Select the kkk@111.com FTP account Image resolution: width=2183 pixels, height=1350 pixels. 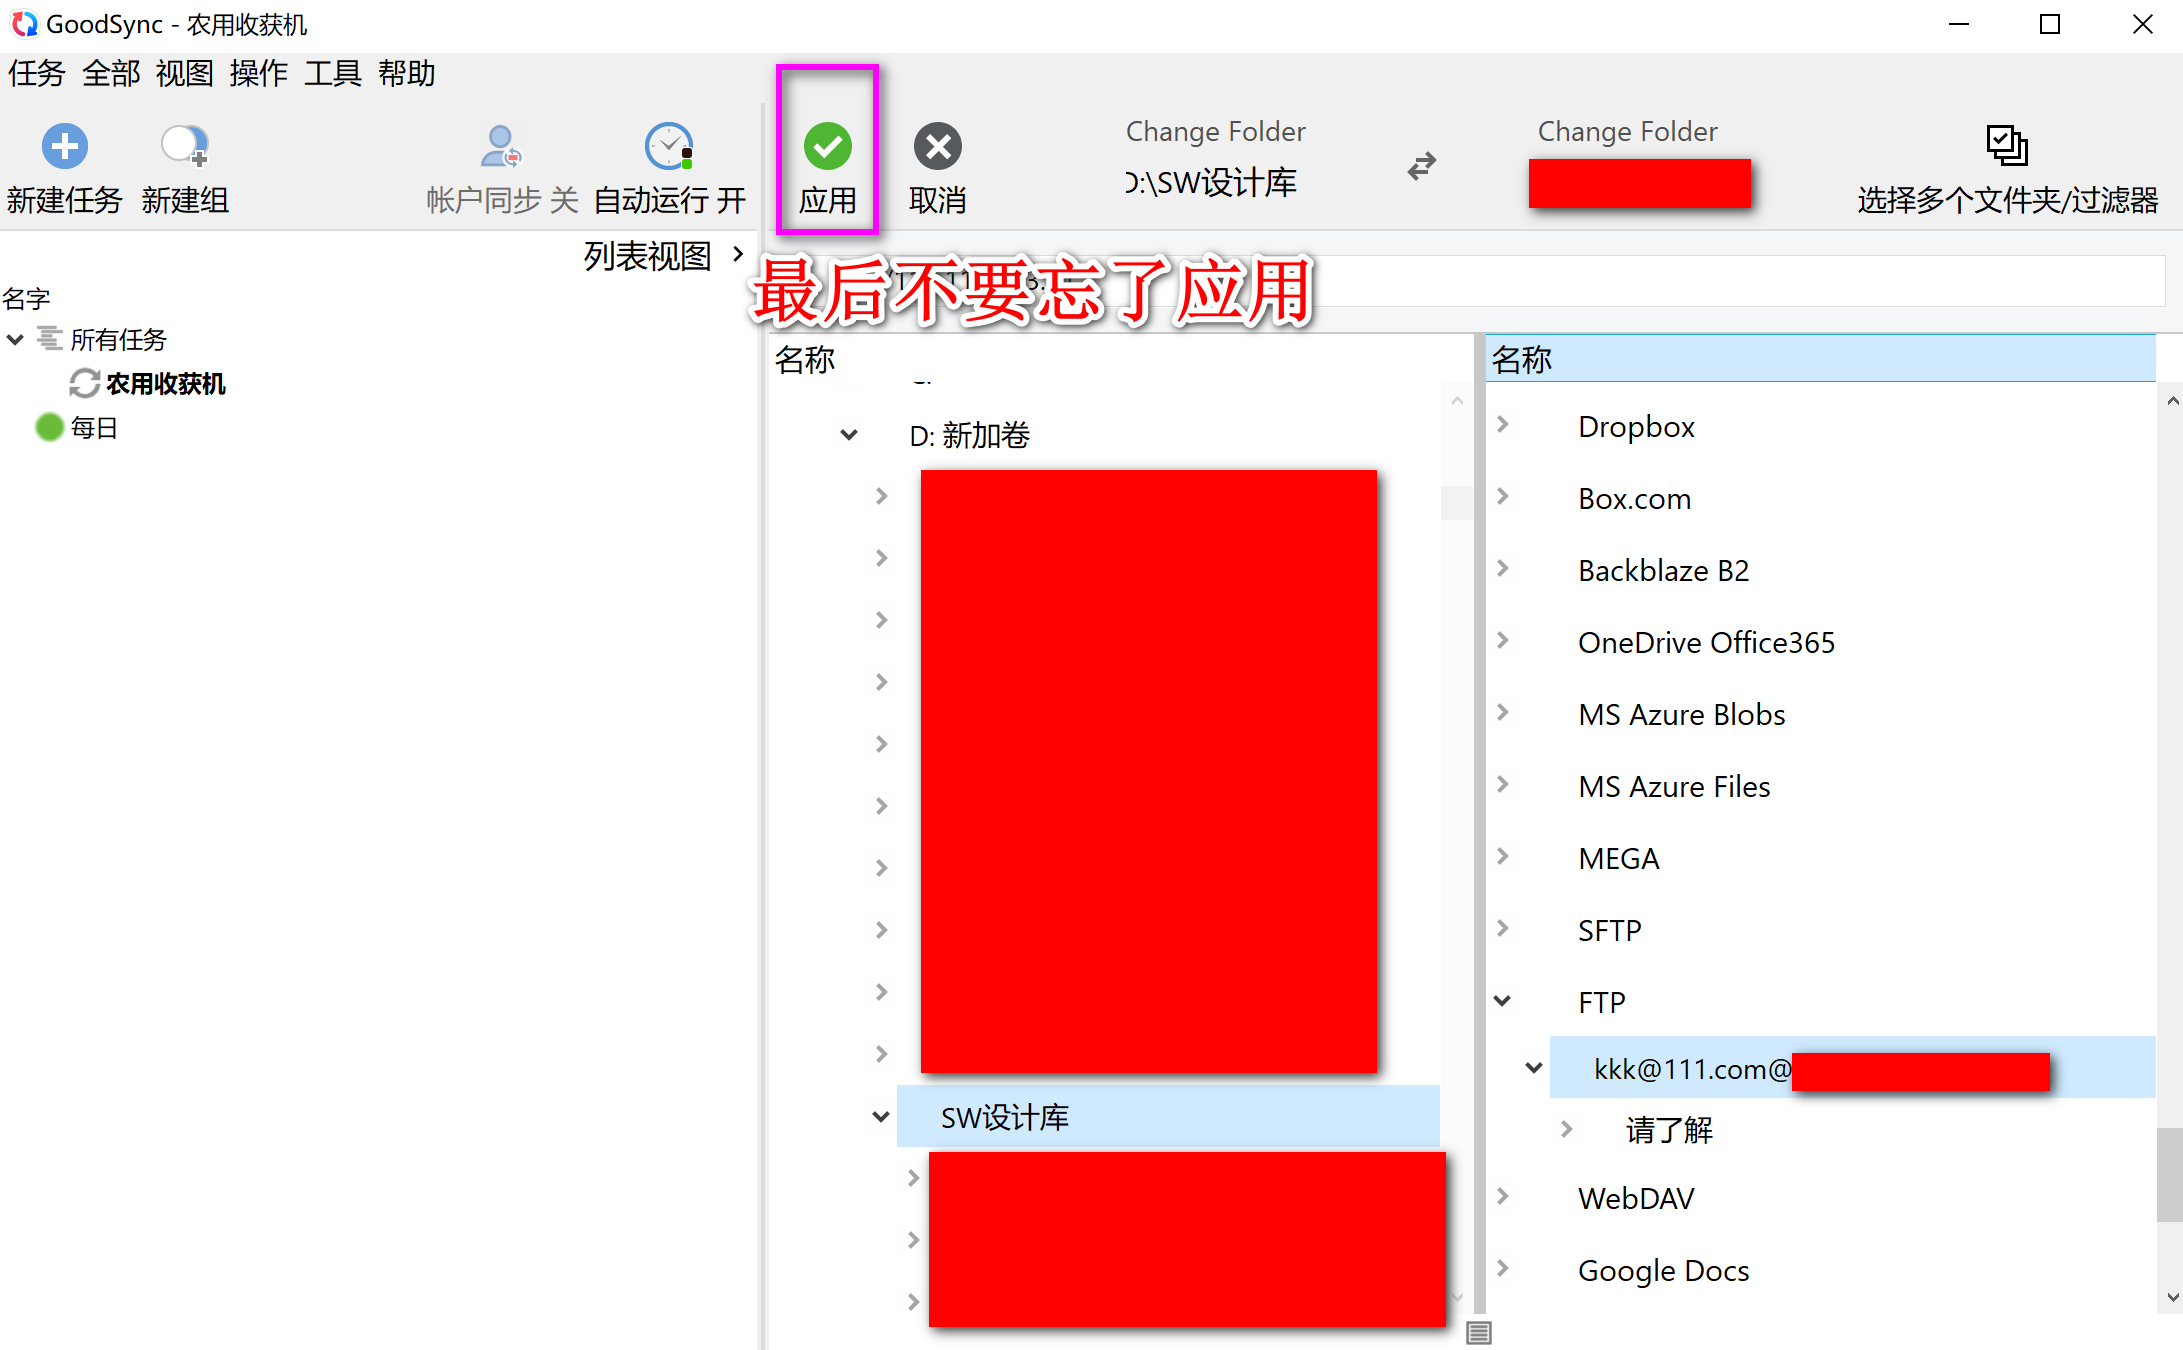(1852, 1068)
